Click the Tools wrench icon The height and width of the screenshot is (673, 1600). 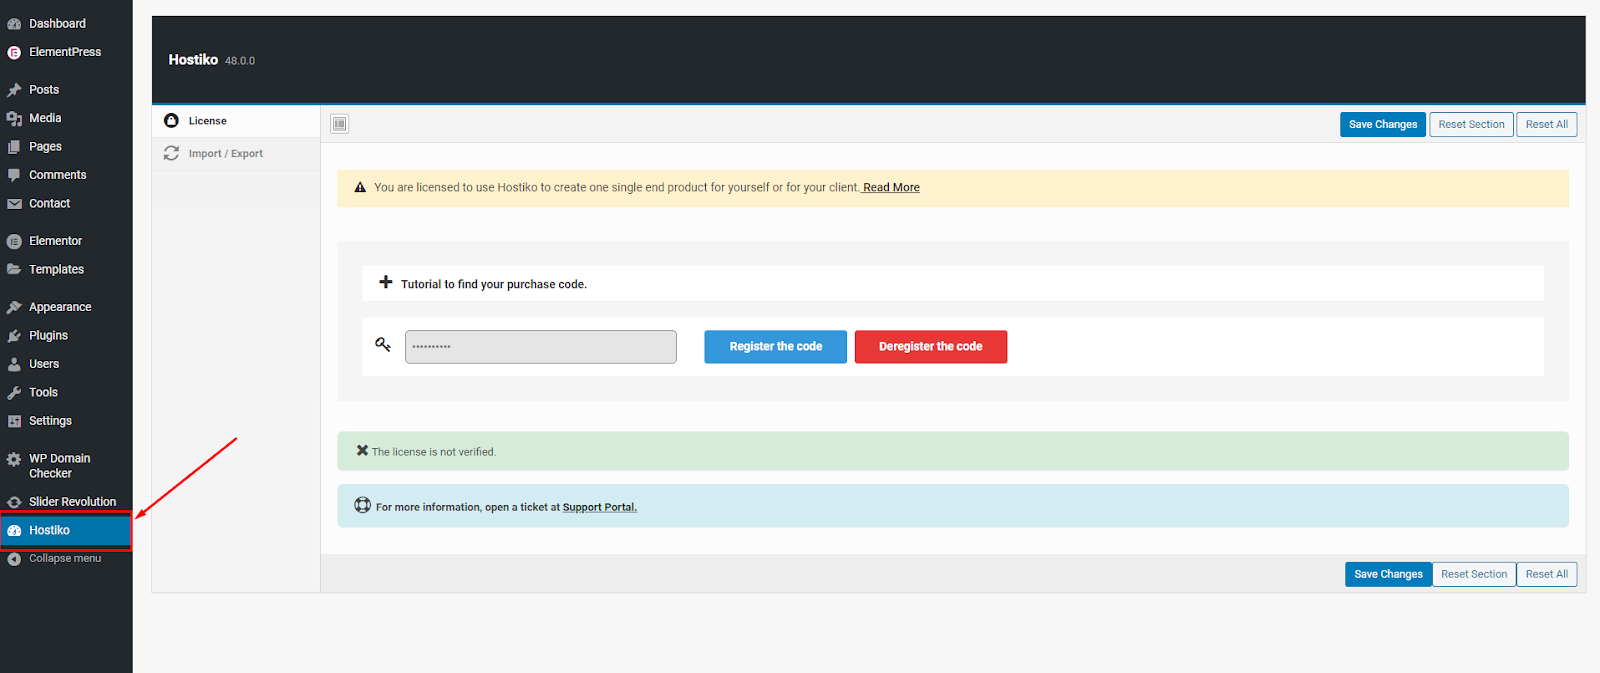(x=14, y=393)
